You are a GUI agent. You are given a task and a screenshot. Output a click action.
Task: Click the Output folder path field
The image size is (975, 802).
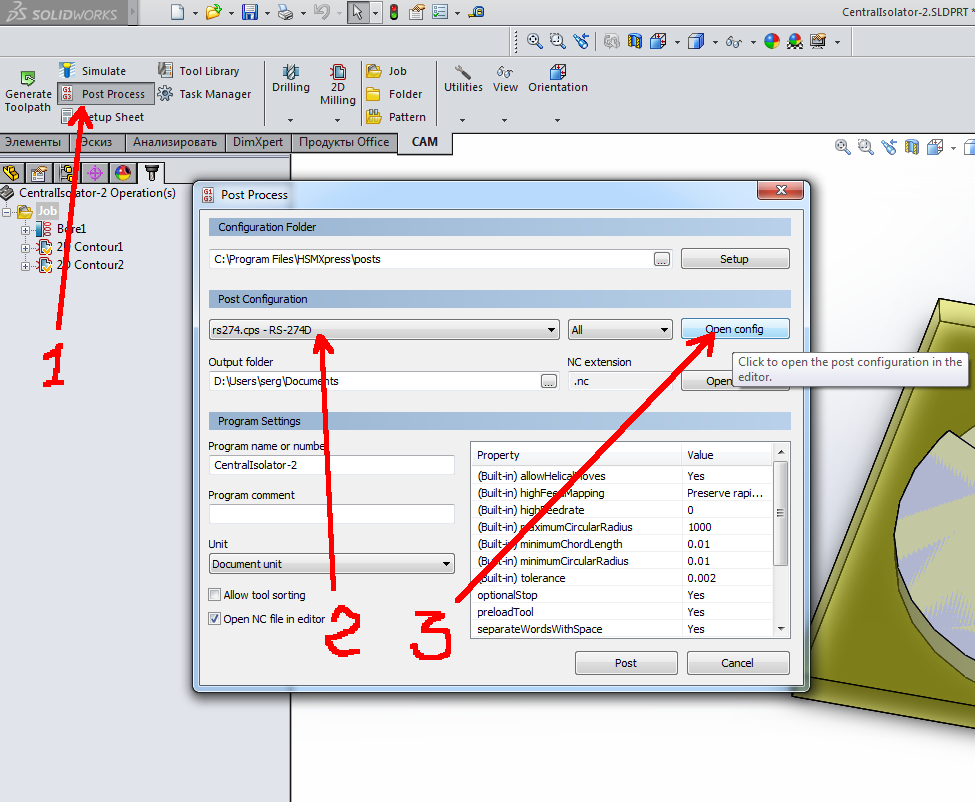tap(374, 381)
